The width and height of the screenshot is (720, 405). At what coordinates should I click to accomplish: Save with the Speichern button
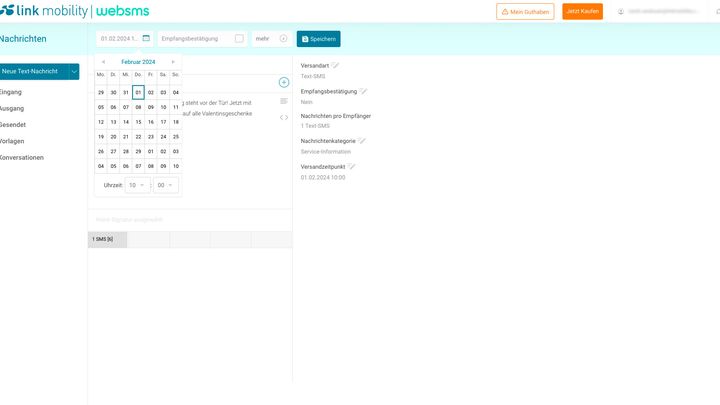coord(318,39)
